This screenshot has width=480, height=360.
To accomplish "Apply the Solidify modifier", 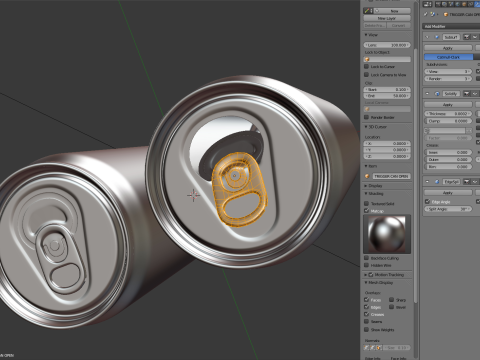I will (448, 105).
